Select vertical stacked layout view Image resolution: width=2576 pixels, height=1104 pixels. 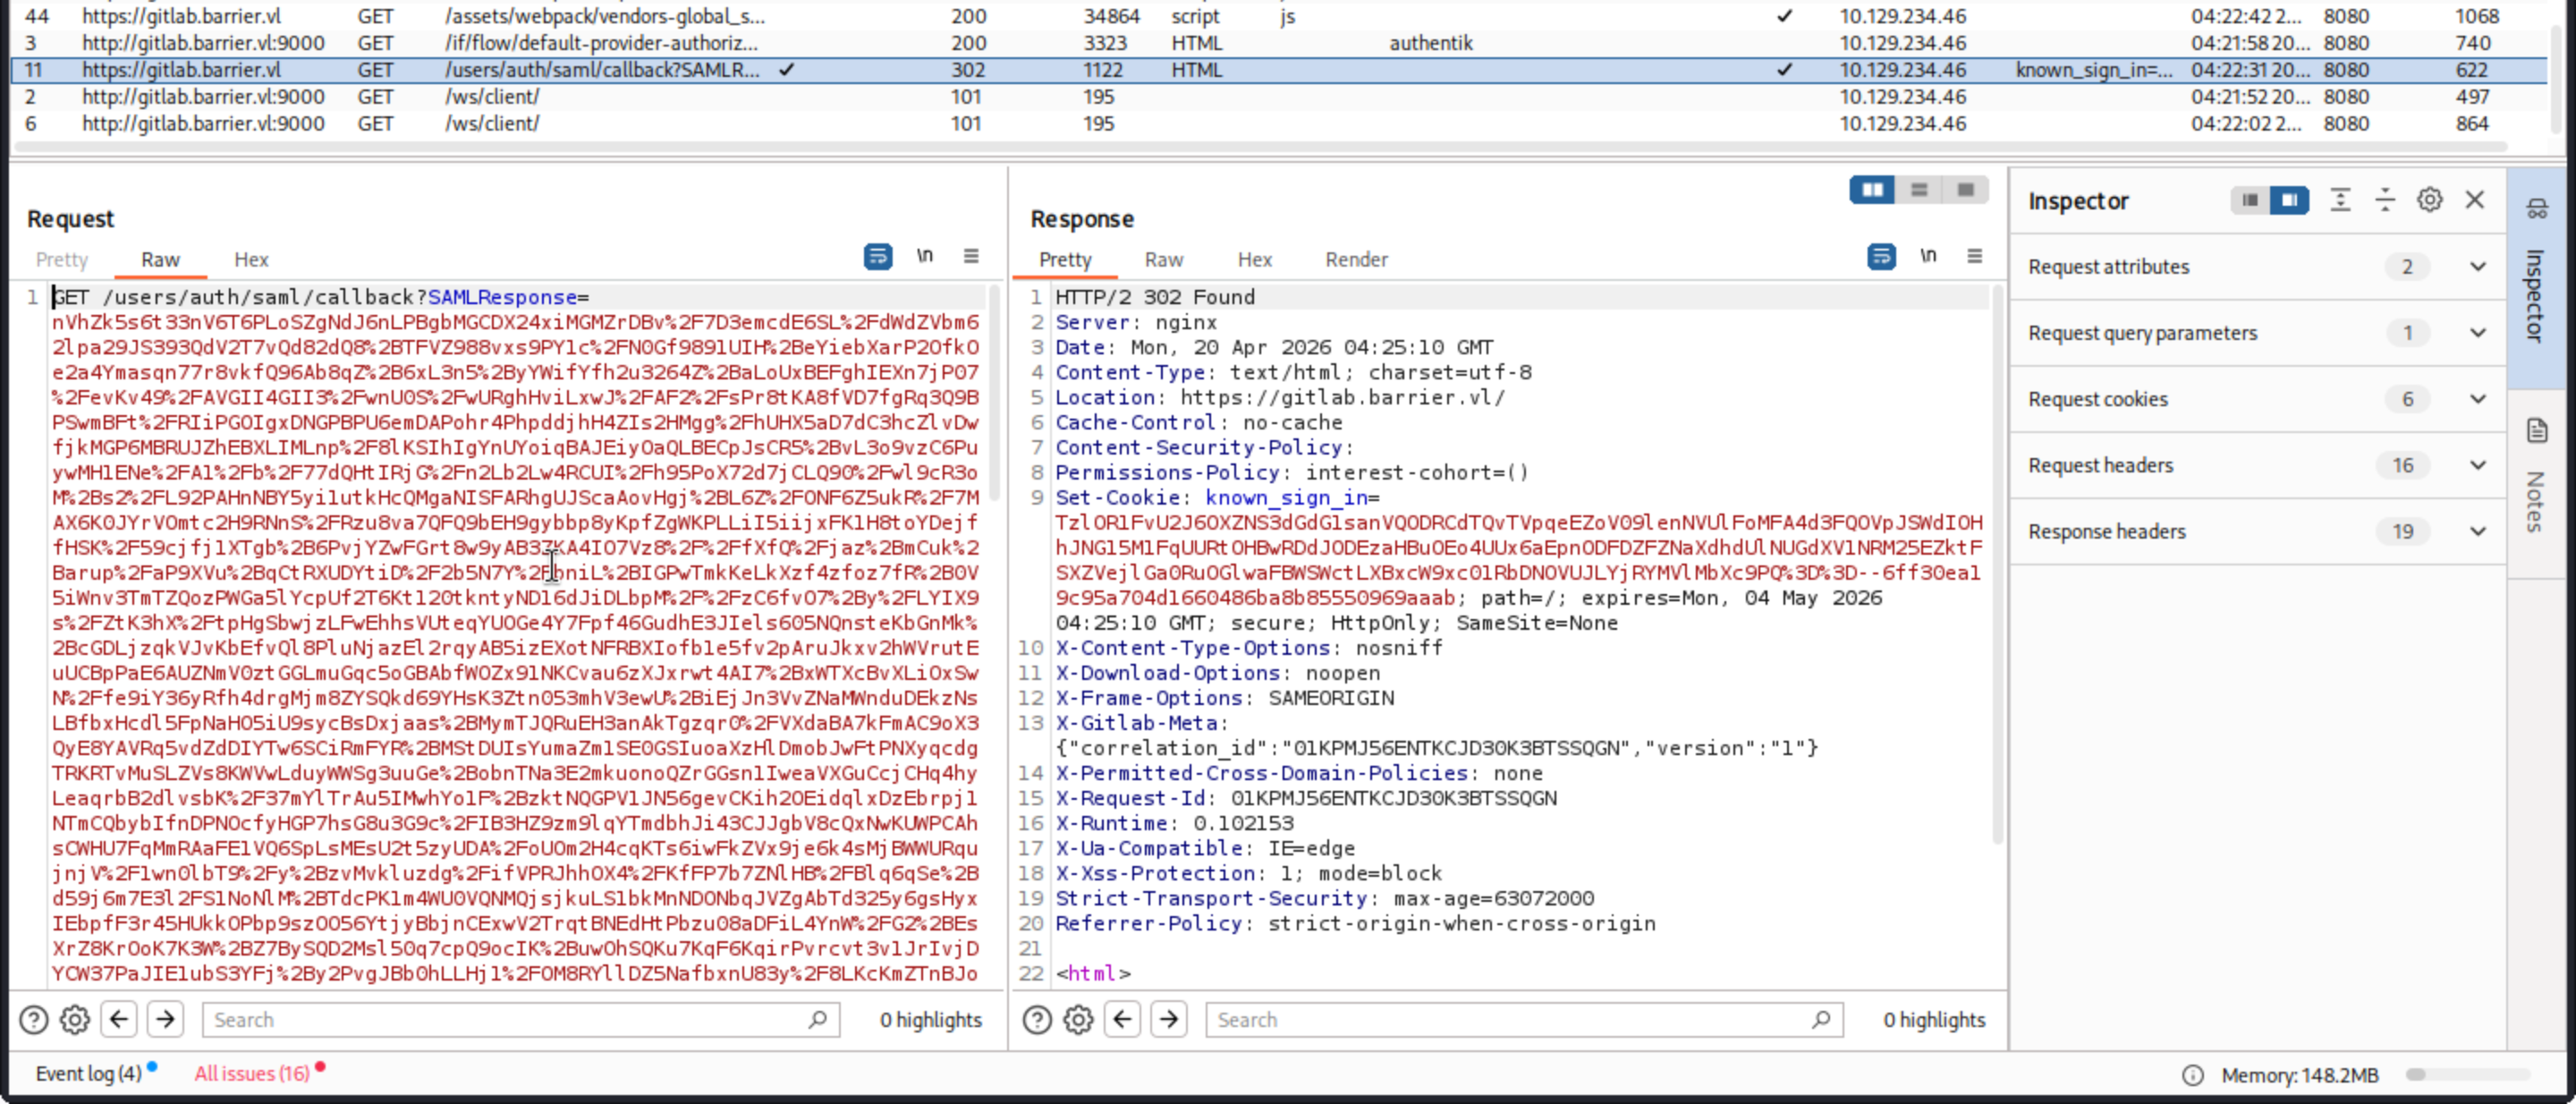1919,190
